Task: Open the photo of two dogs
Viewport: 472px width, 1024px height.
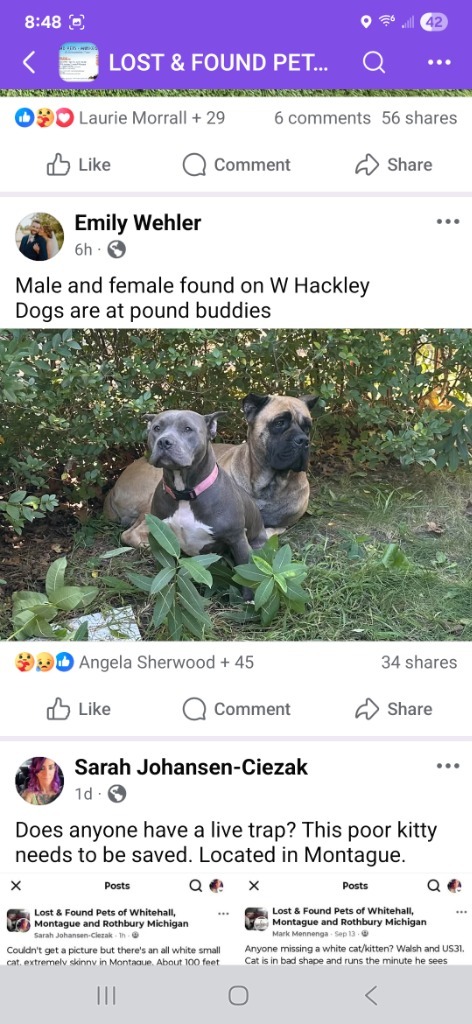Action: 236,485
